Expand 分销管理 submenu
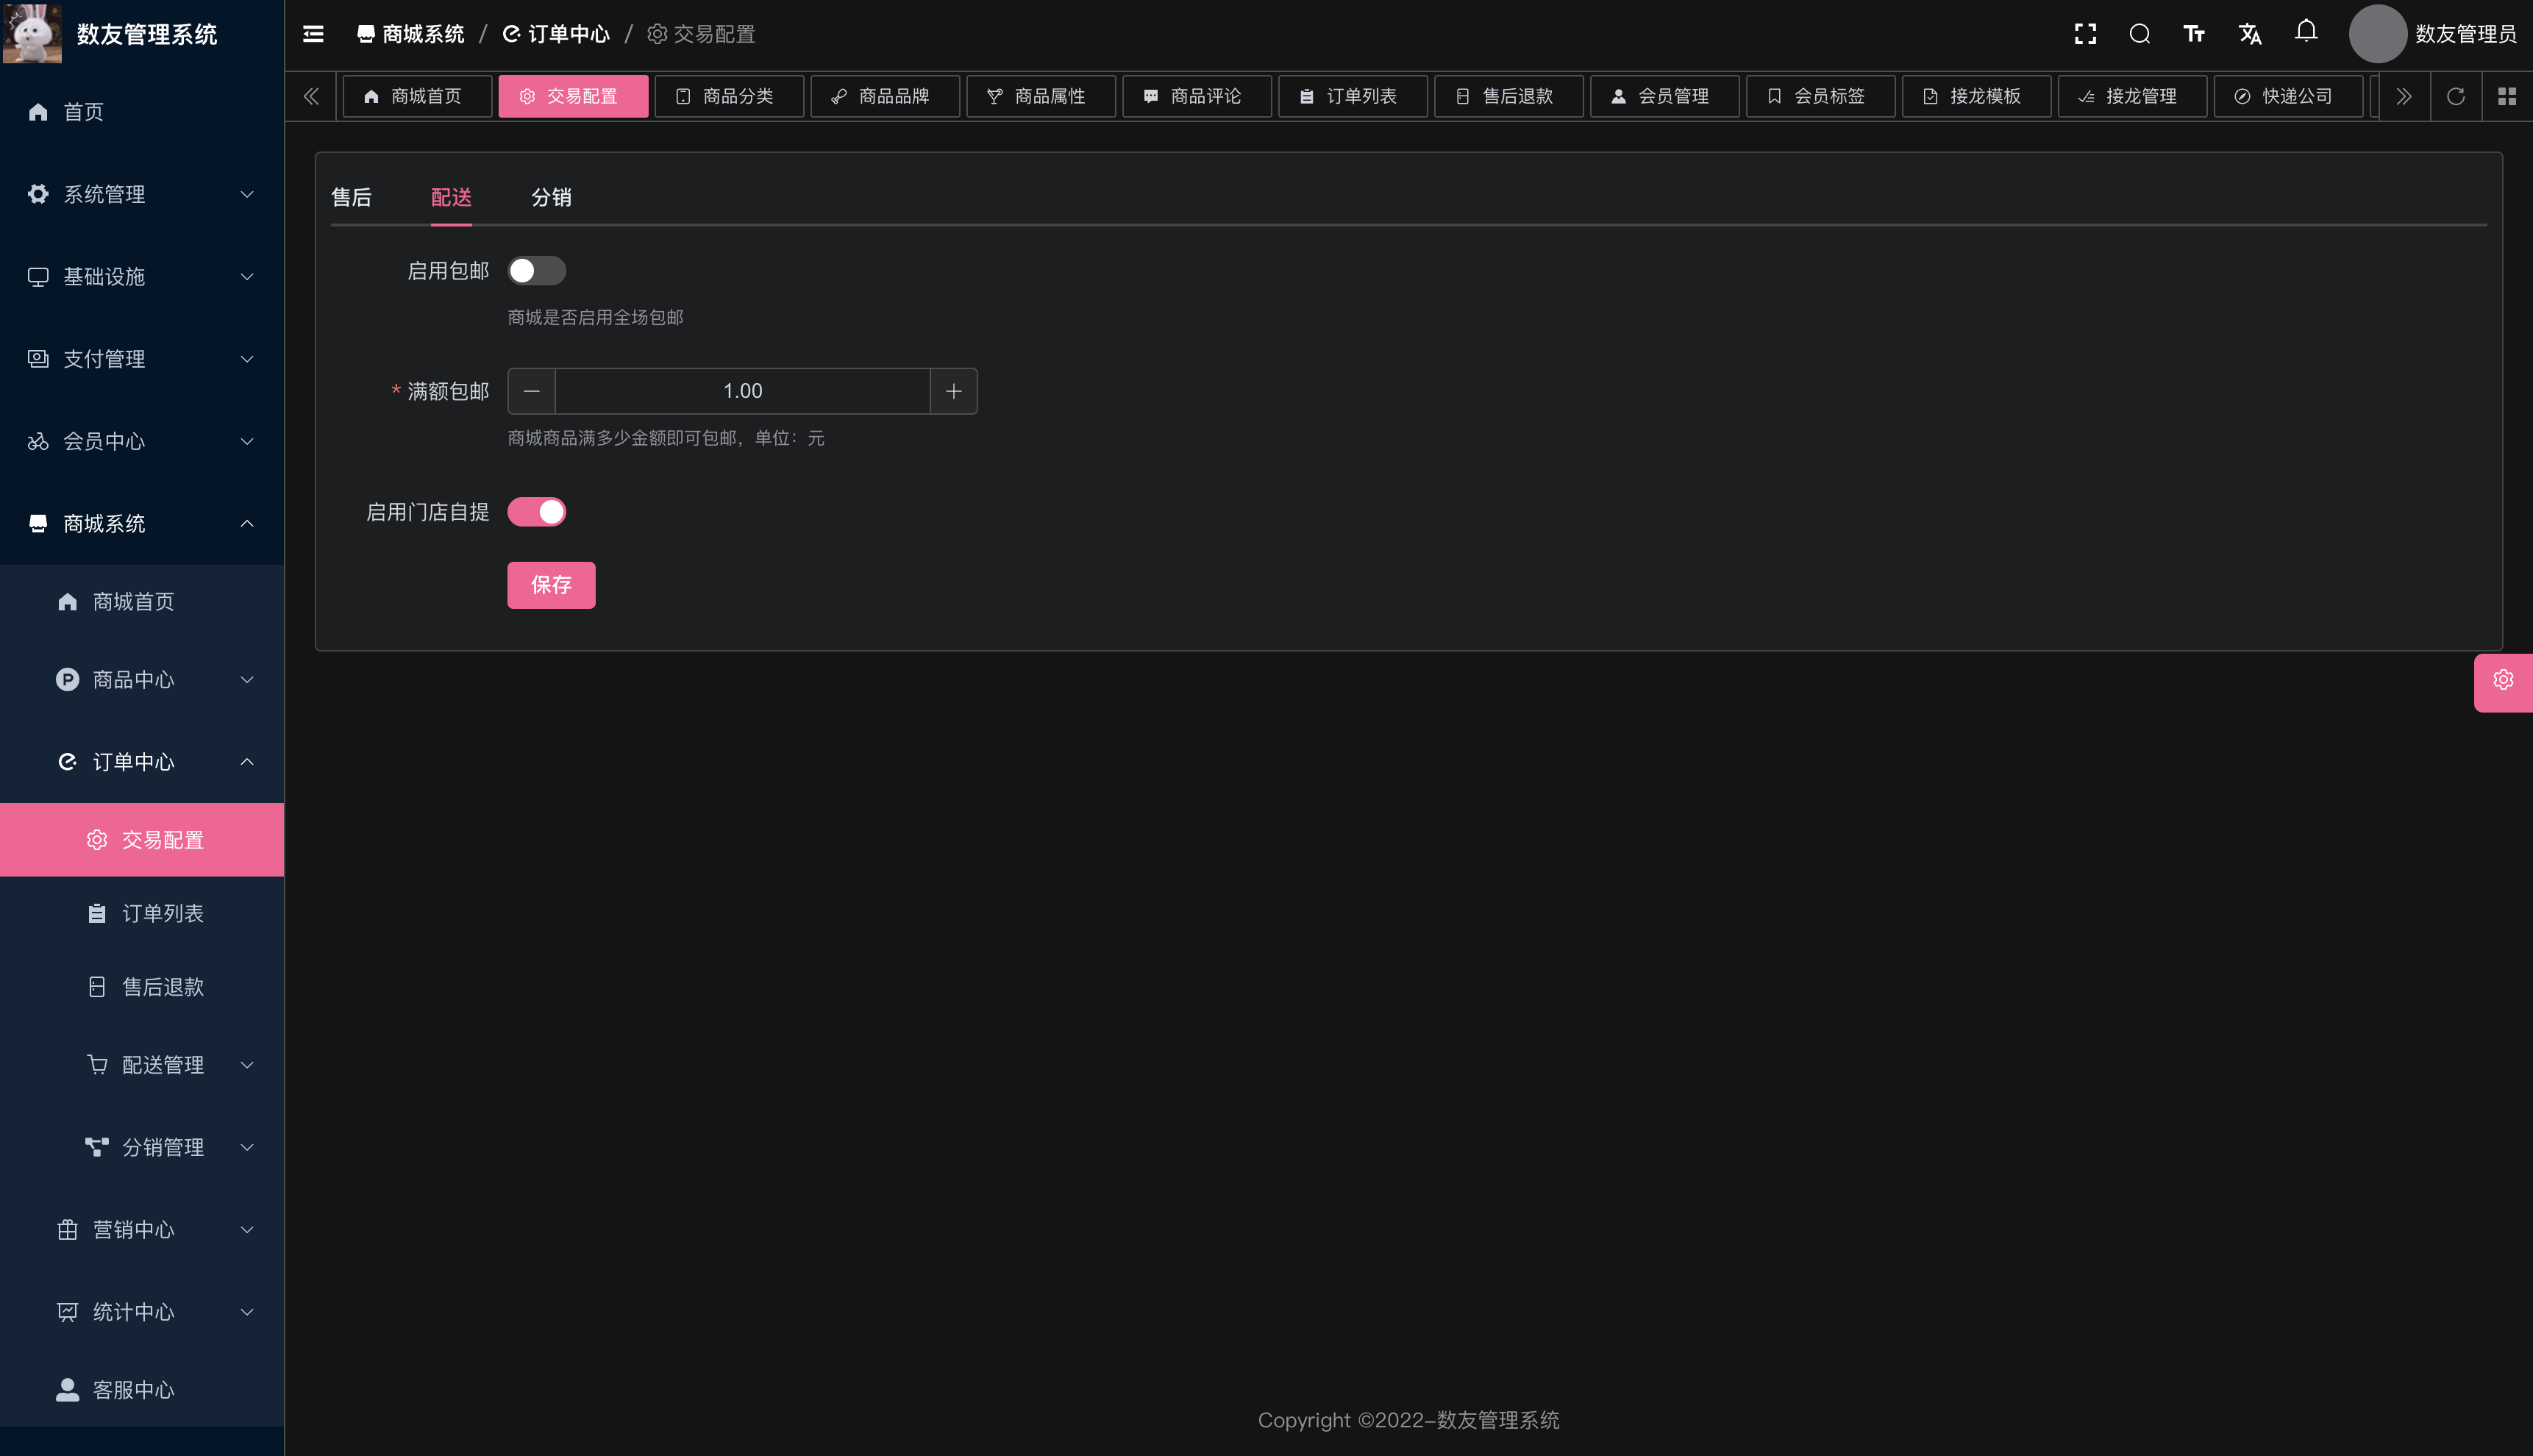This screenshot has width=2533, height=1456. [x=142, y=1147]
